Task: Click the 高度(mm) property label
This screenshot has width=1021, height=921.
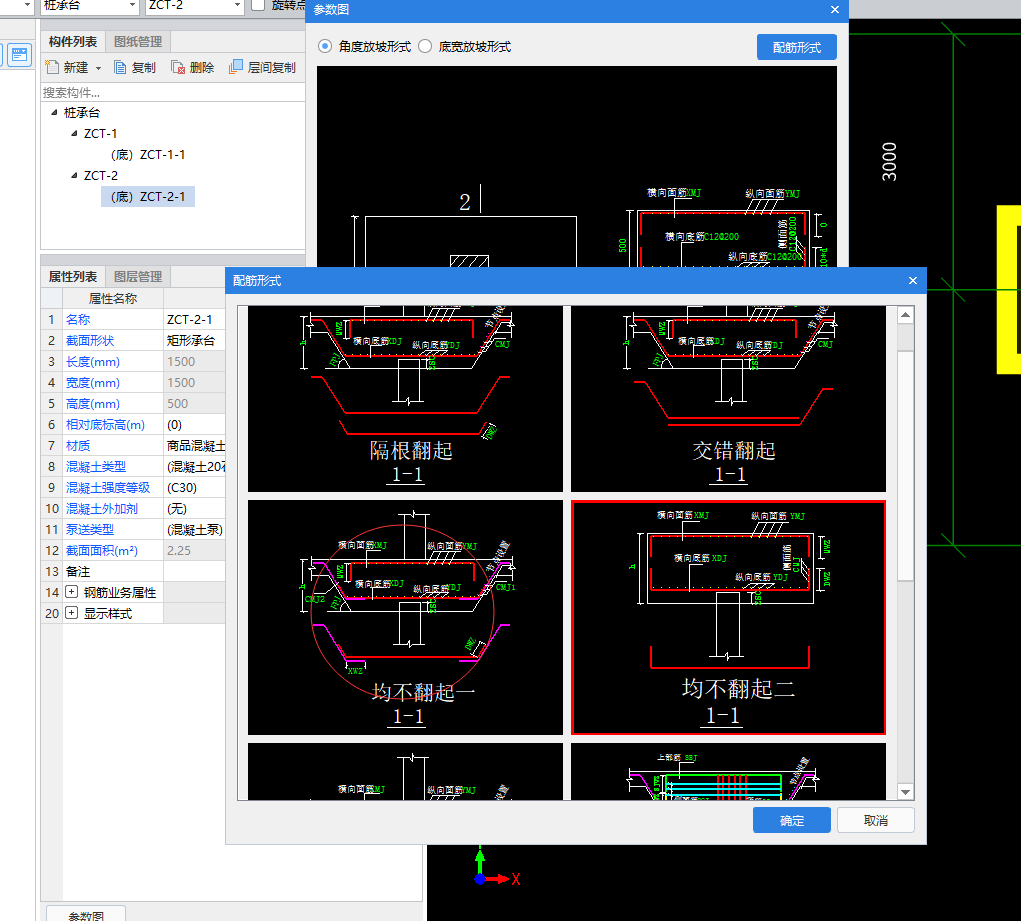Action: [92, 403]
